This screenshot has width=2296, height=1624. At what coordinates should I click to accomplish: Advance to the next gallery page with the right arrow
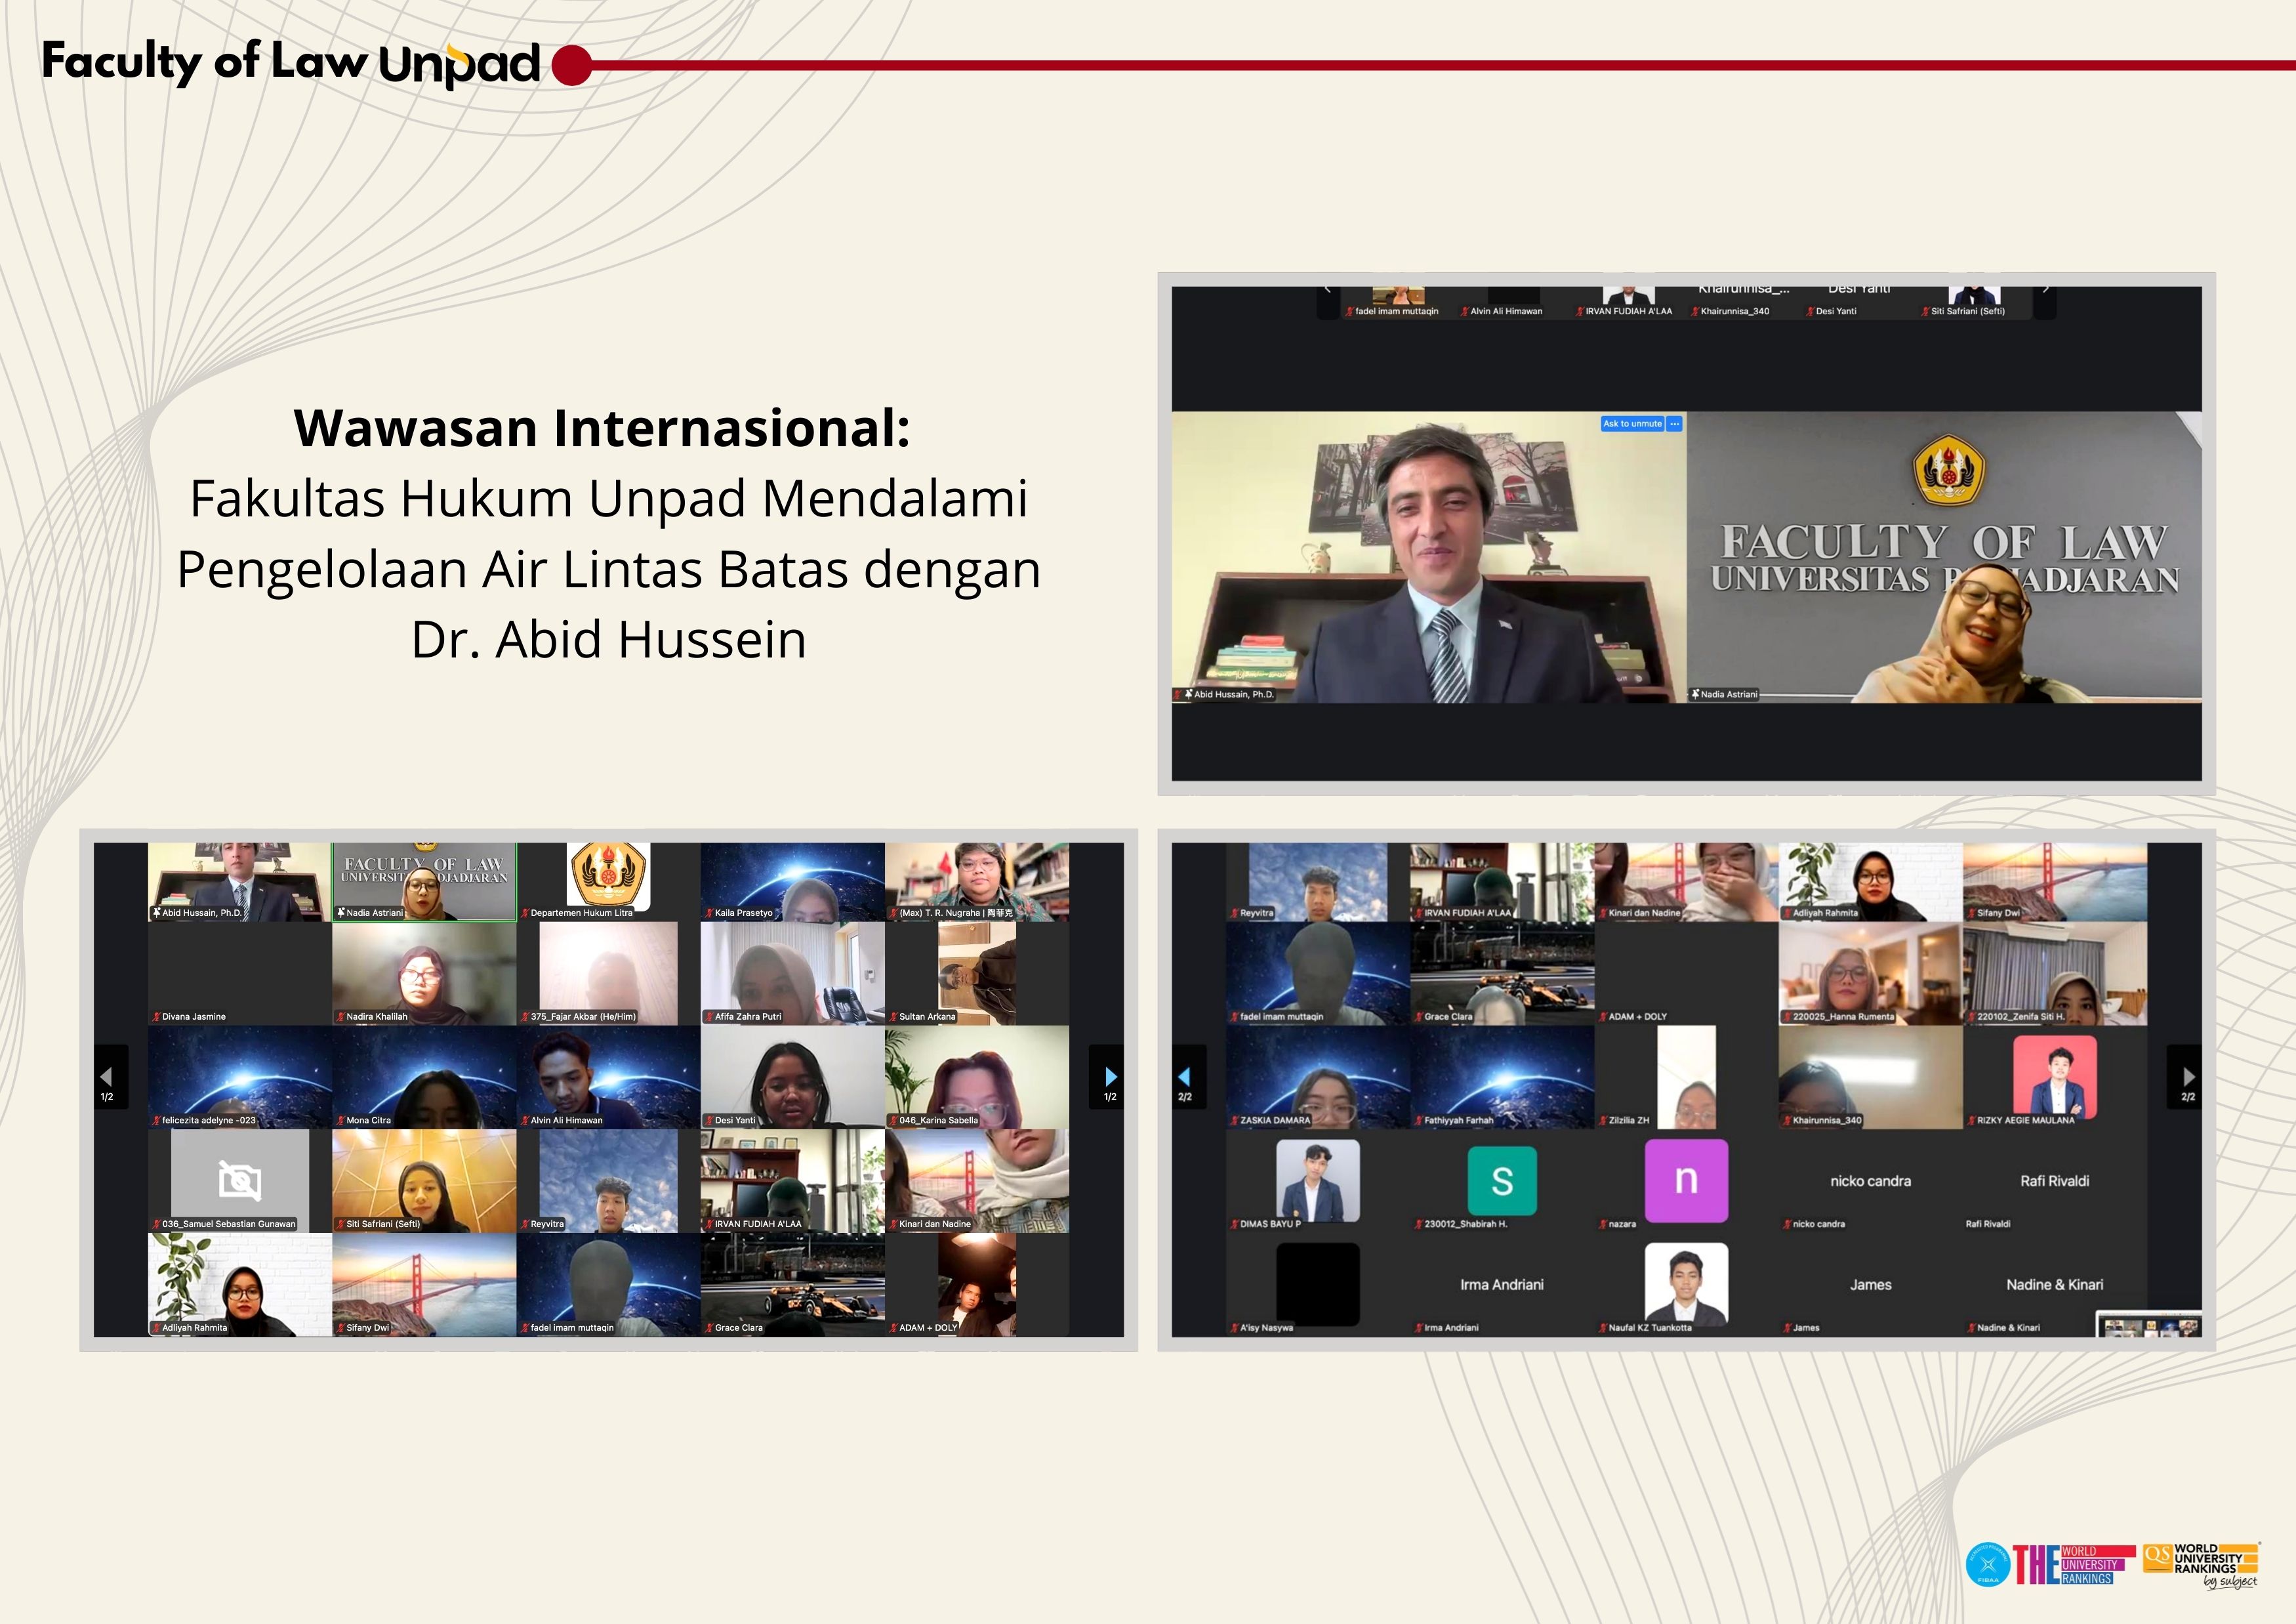[1111, 1078]
